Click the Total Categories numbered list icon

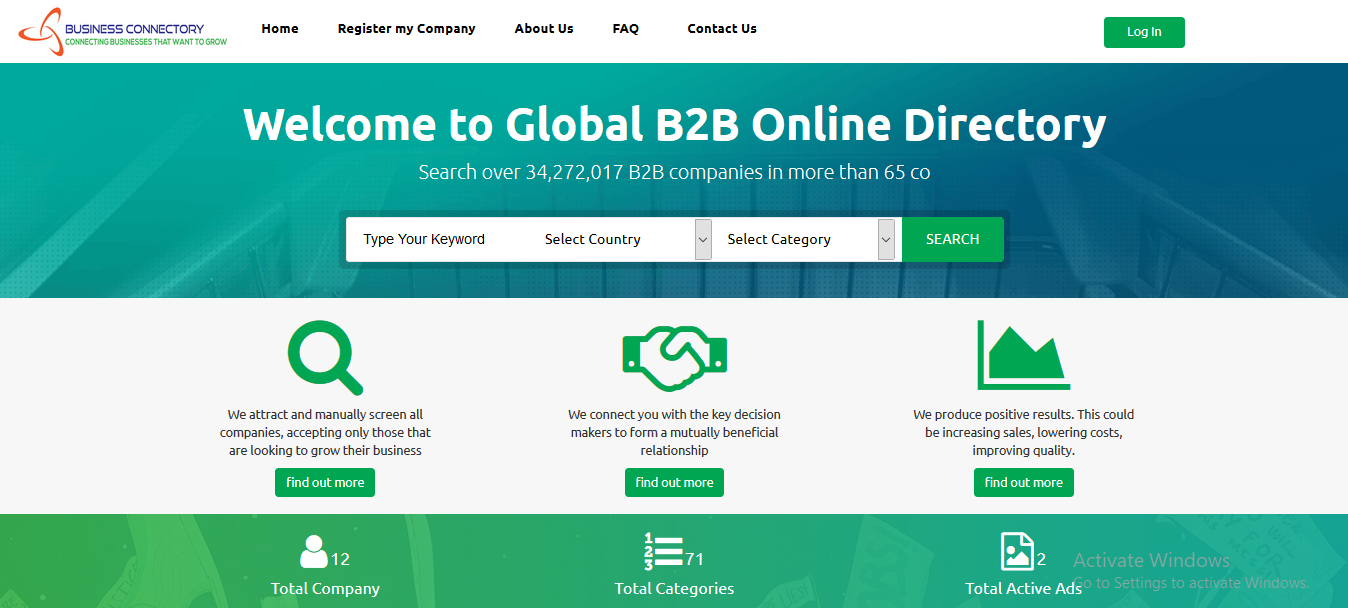[663, 552]
